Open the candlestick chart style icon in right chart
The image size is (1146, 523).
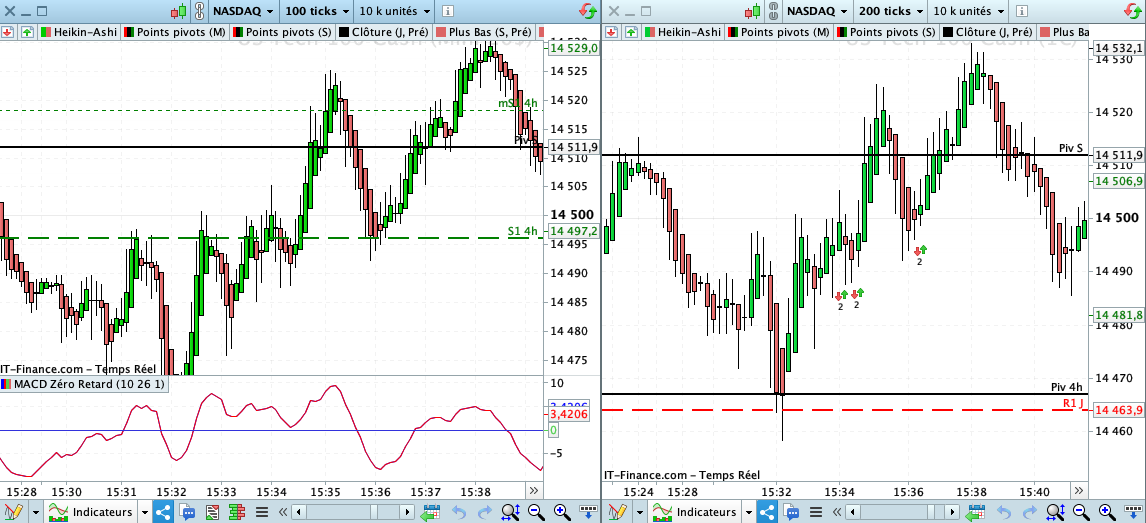coord(752,11)
